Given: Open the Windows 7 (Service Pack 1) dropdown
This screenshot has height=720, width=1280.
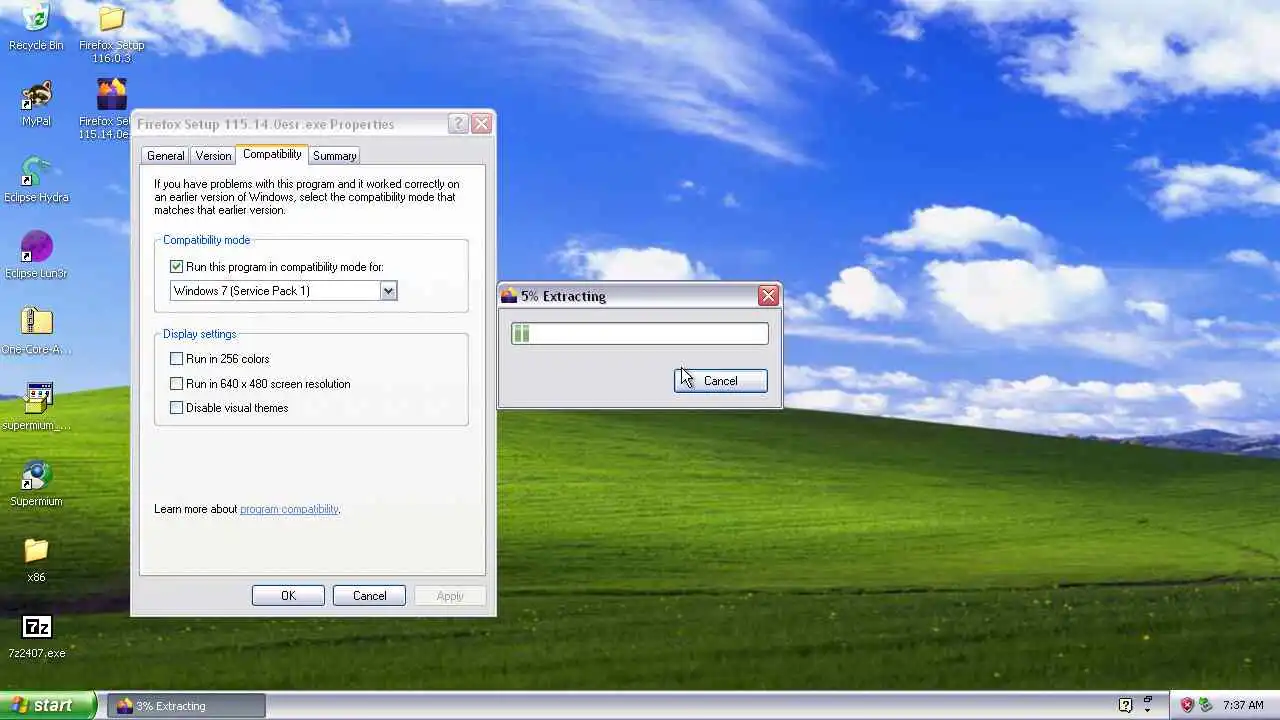Looking at the screenshot, I should [388, 291].
